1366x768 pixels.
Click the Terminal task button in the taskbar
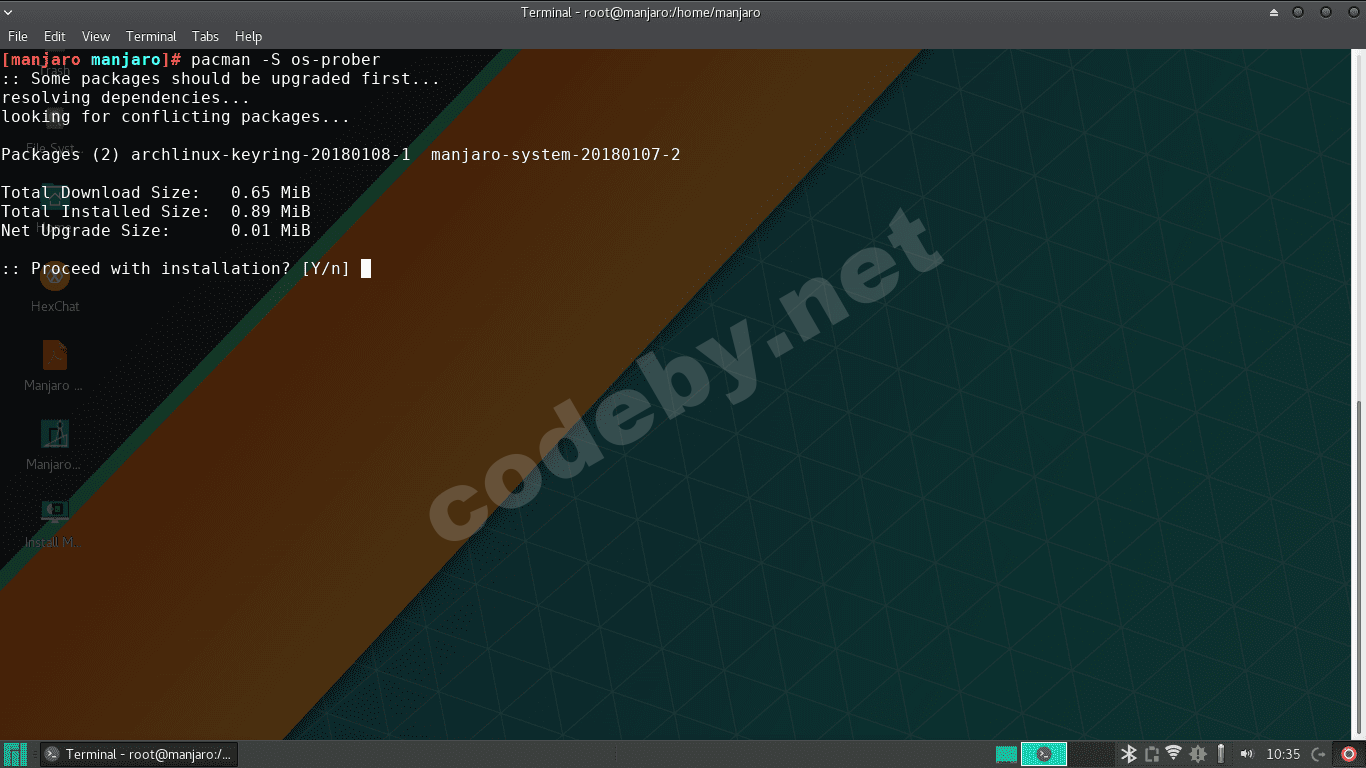(x=138, y=754)
